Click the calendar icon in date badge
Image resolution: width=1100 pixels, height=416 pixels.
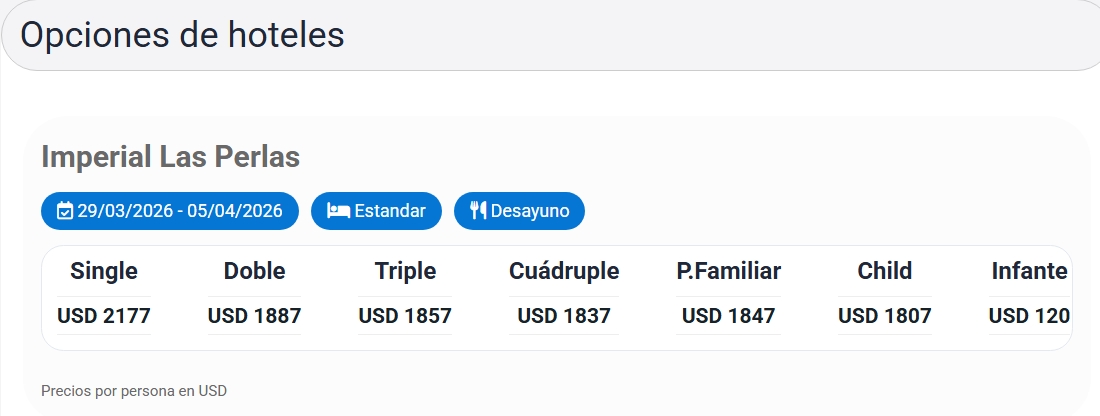(65, 211)
